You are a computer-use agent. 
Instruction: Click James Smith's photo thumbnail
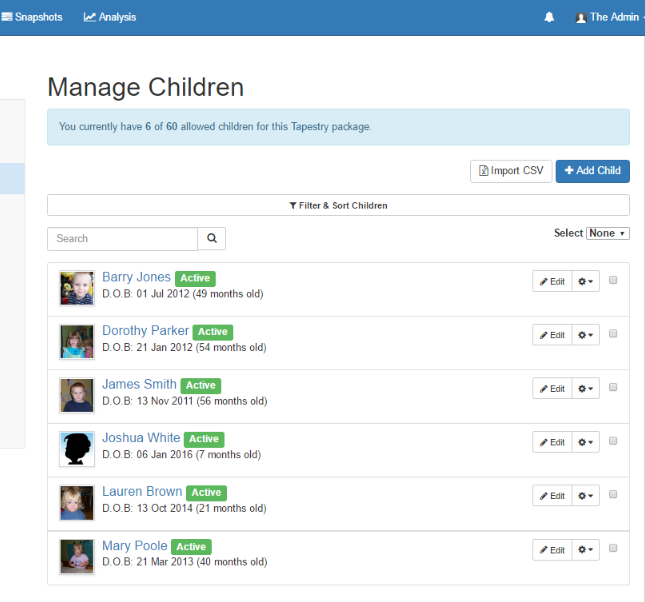pos(77,395)
